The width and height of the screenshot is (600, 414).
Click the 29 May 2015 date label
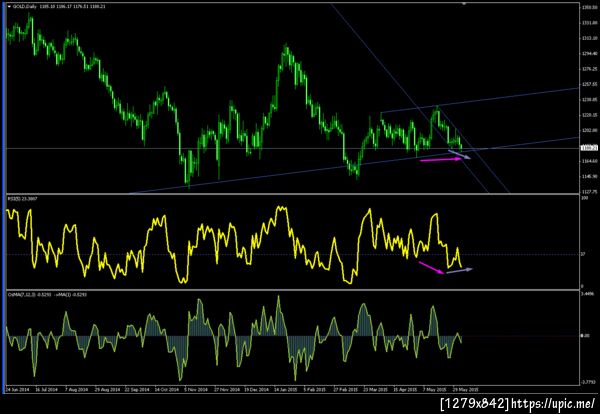(x=466, y=389)
